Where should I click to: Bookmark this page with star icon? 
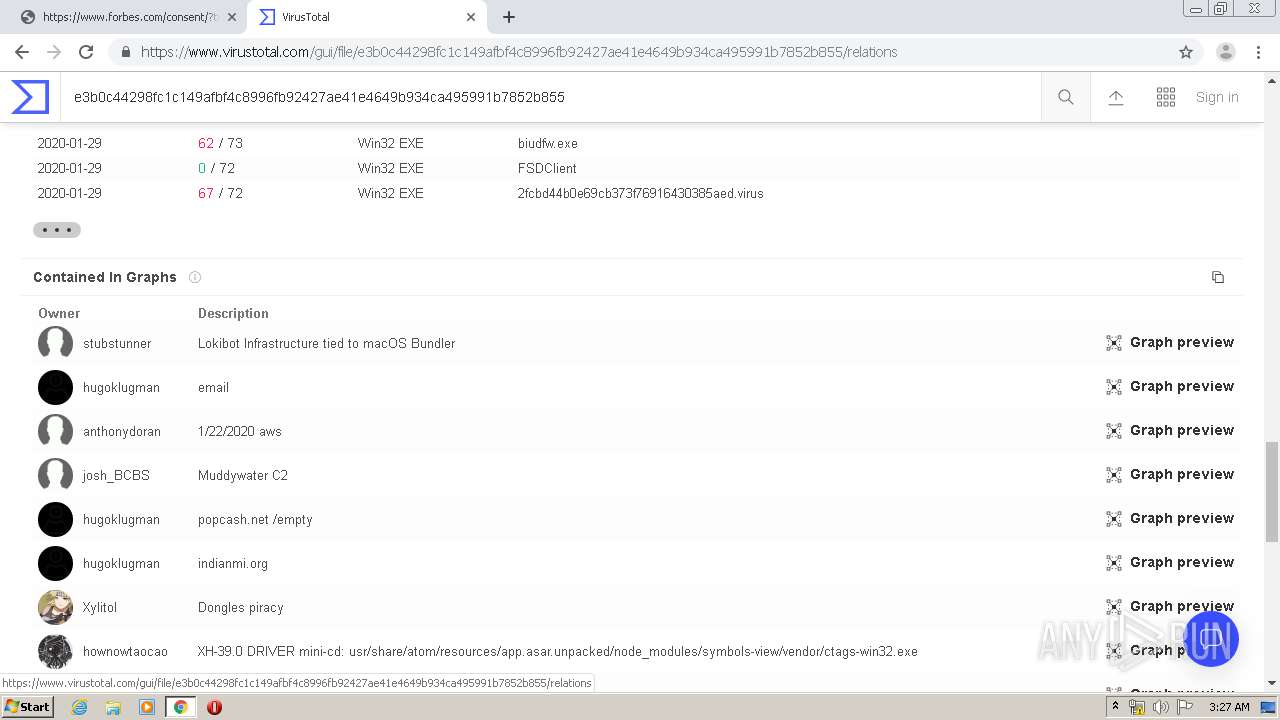1186,52
